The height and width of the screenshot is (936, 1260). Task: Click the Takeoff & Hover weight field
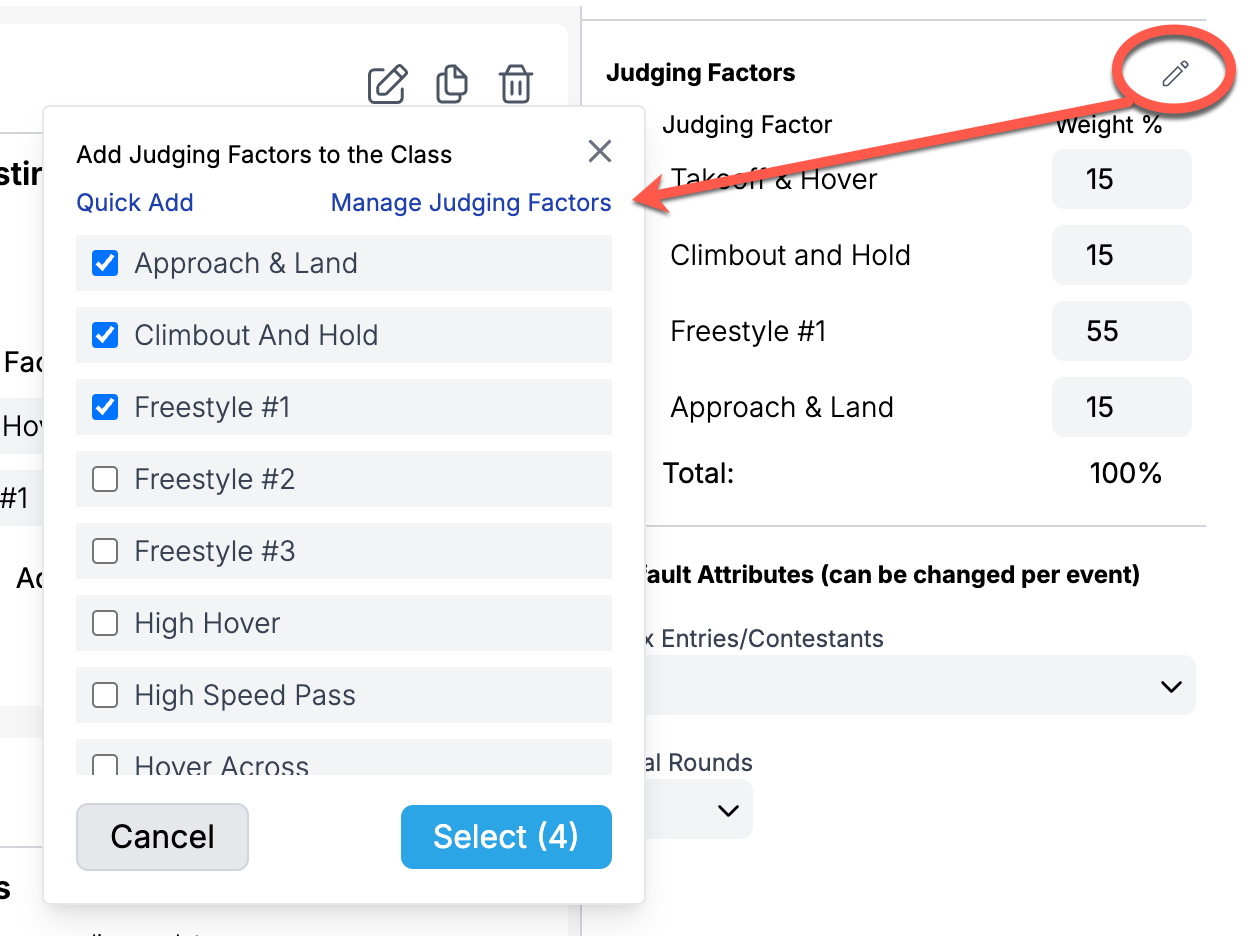pos(1121,179)
